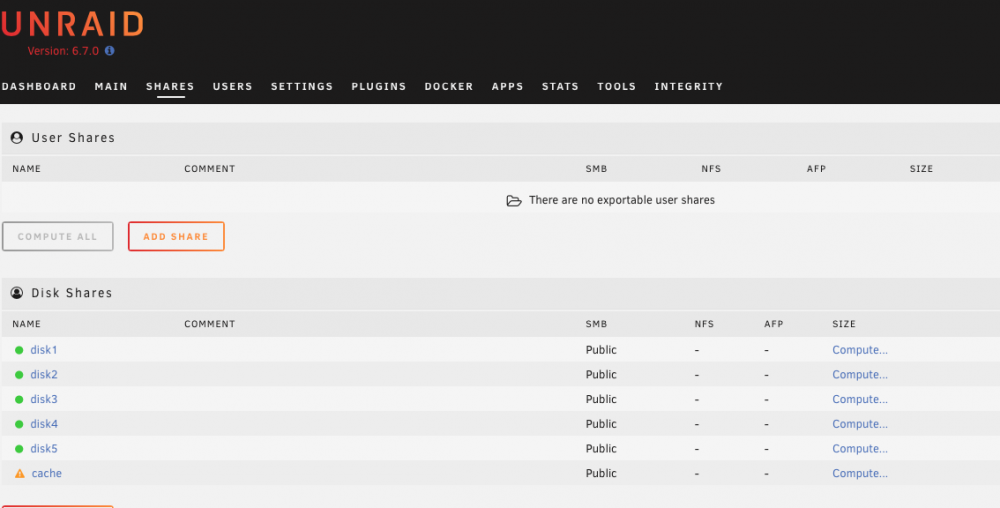Open the Users tab

pos(233,86)
